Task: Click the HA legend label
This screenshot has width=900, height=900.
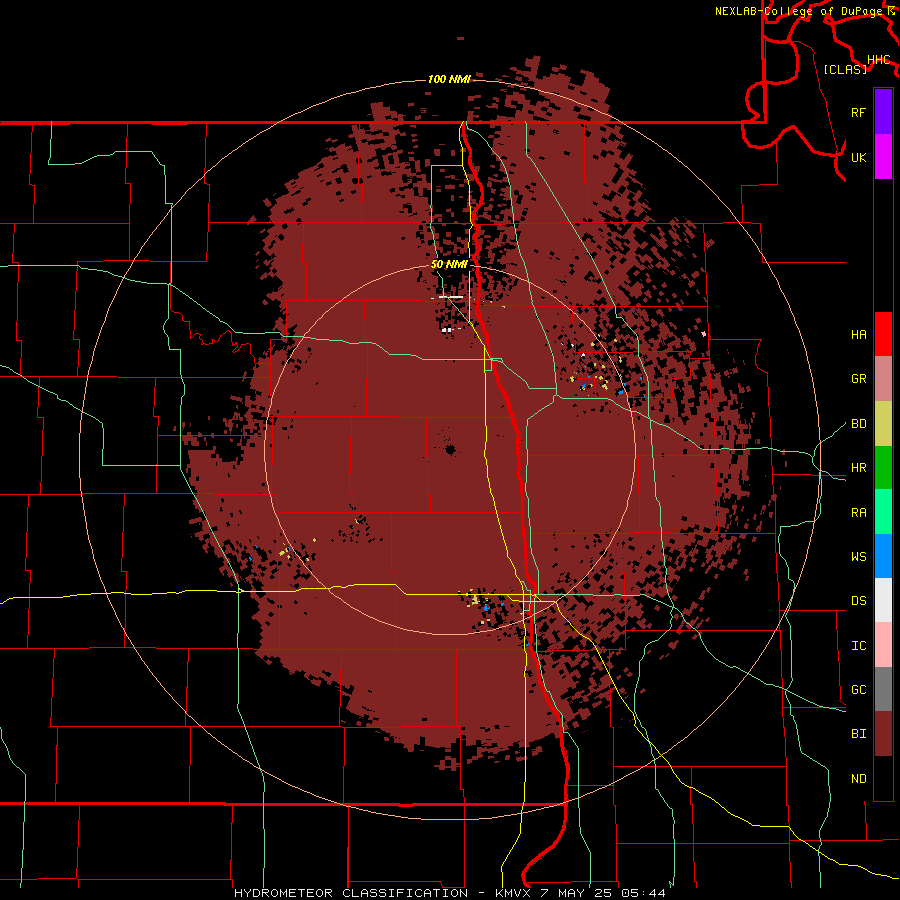Action: [x=858, y=335]
